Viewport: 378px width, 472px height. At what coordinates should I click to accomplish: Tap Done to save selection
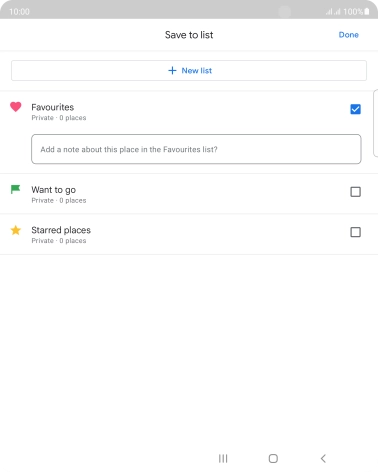click(x=349, y=35)
